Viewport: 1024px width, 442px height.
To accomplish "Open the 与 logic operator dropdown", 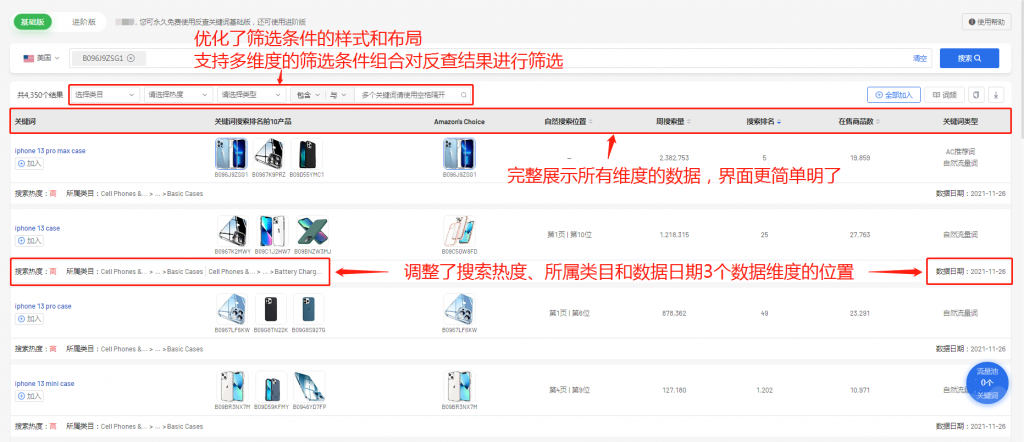I will 338,95.
